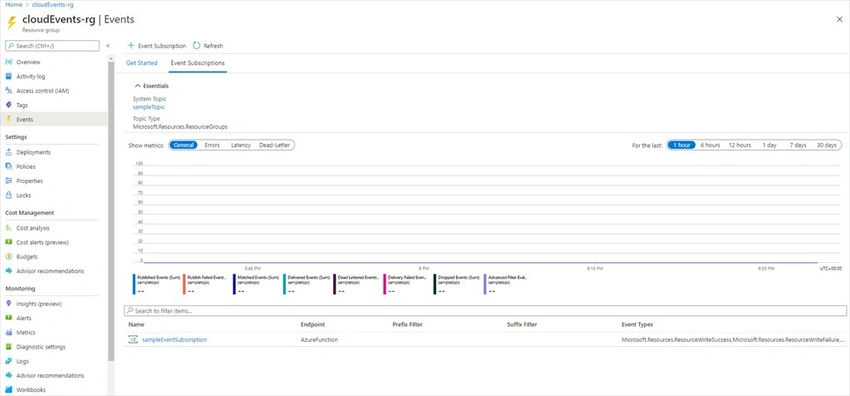Open the Access control (IAM) icon

(x=9, y=91)
